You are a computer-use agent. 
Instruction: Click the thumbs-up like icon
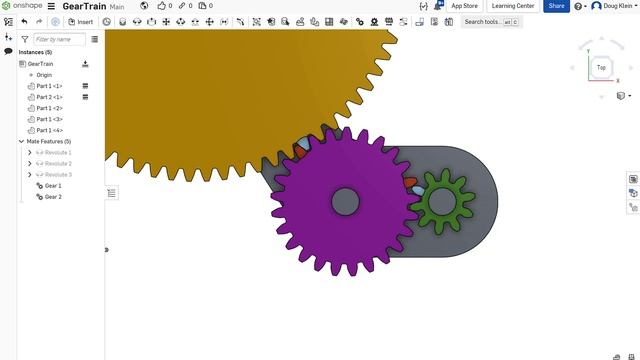pos(162,6)
